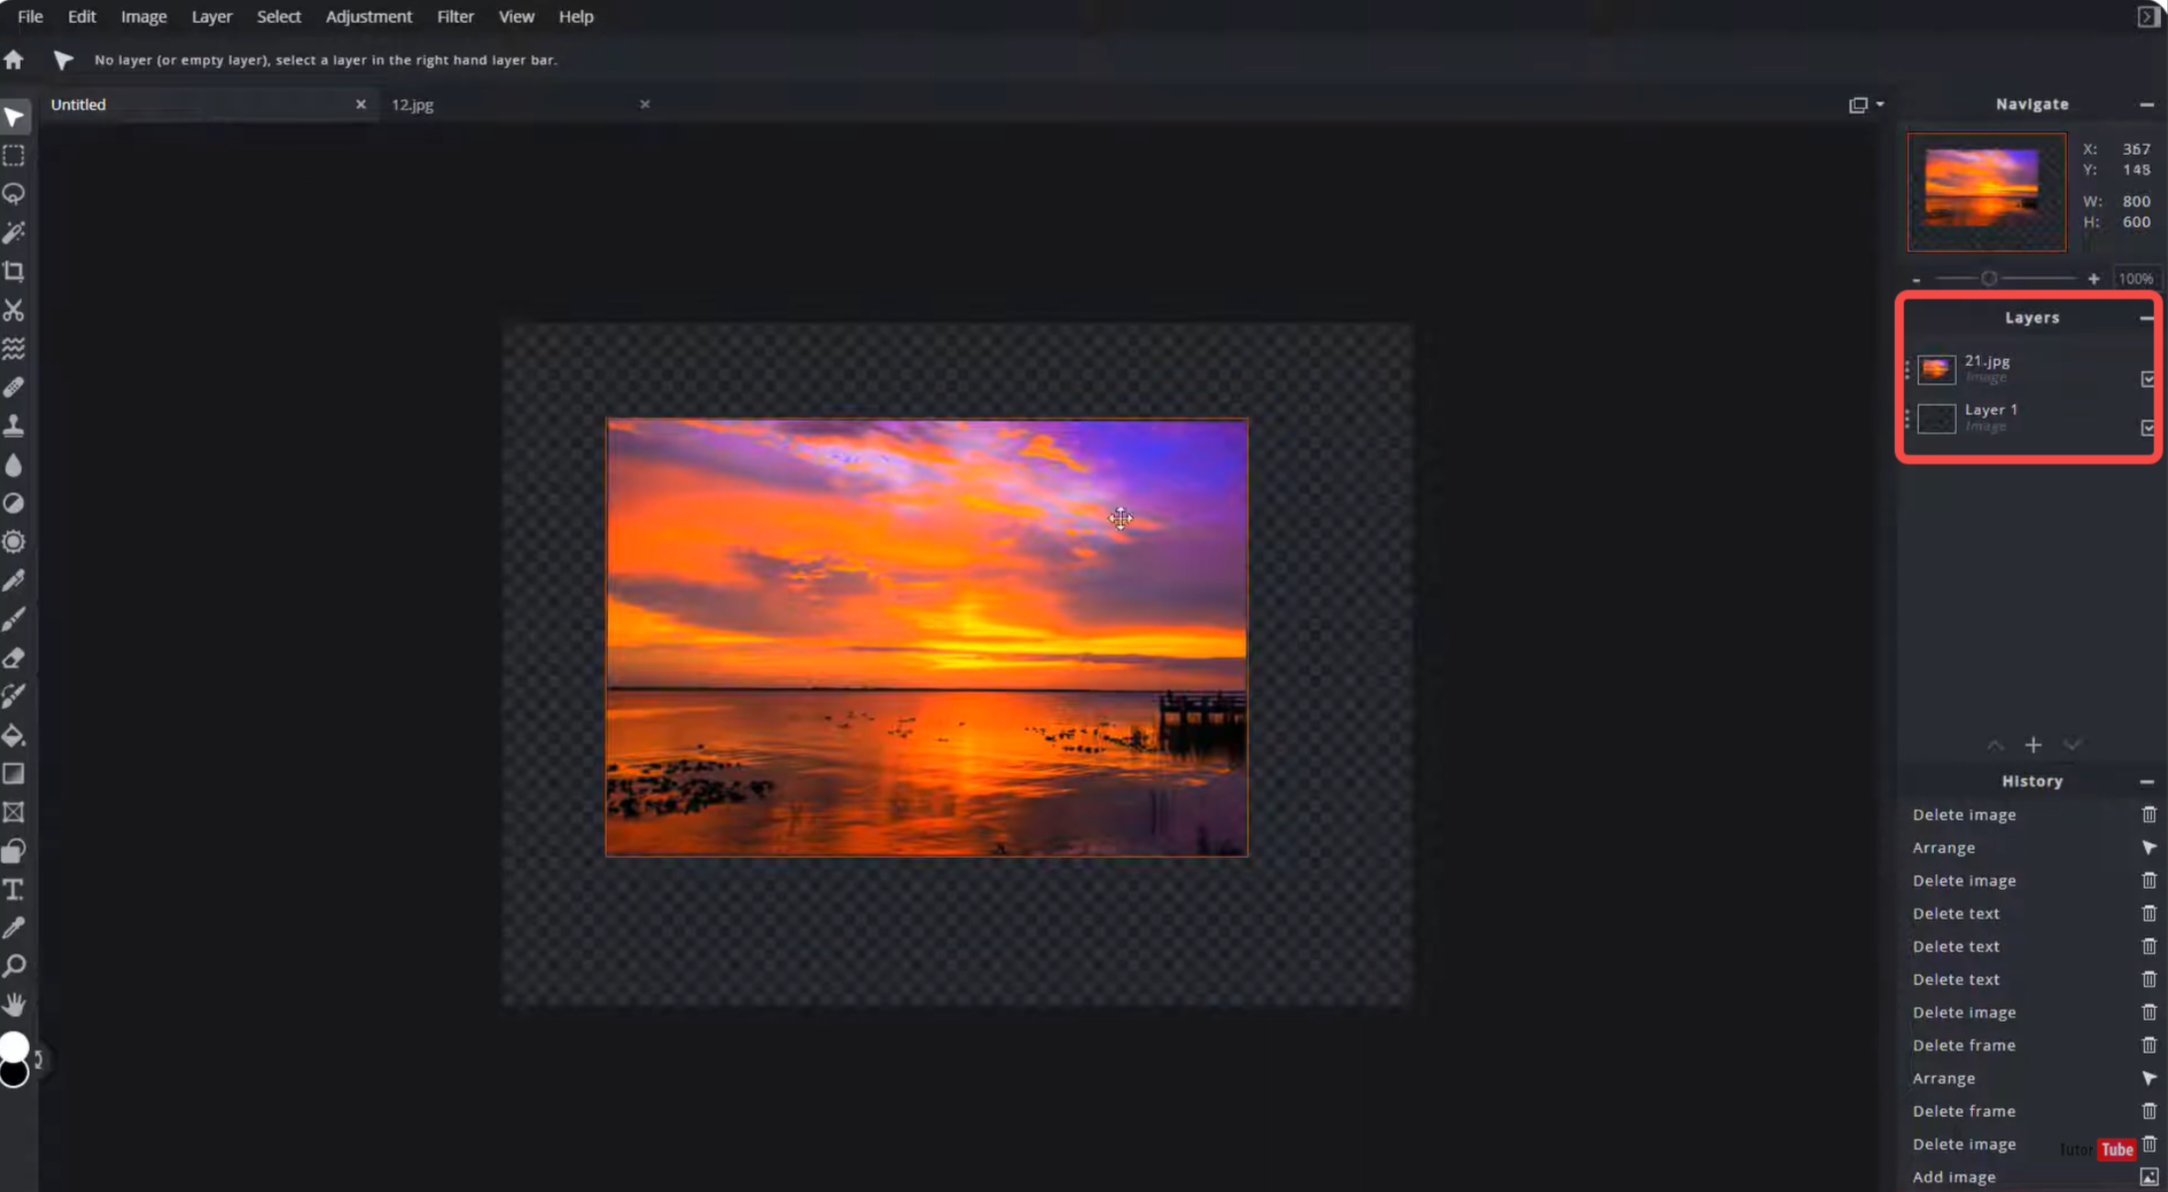Select the Eraser tool

(14, 657)
